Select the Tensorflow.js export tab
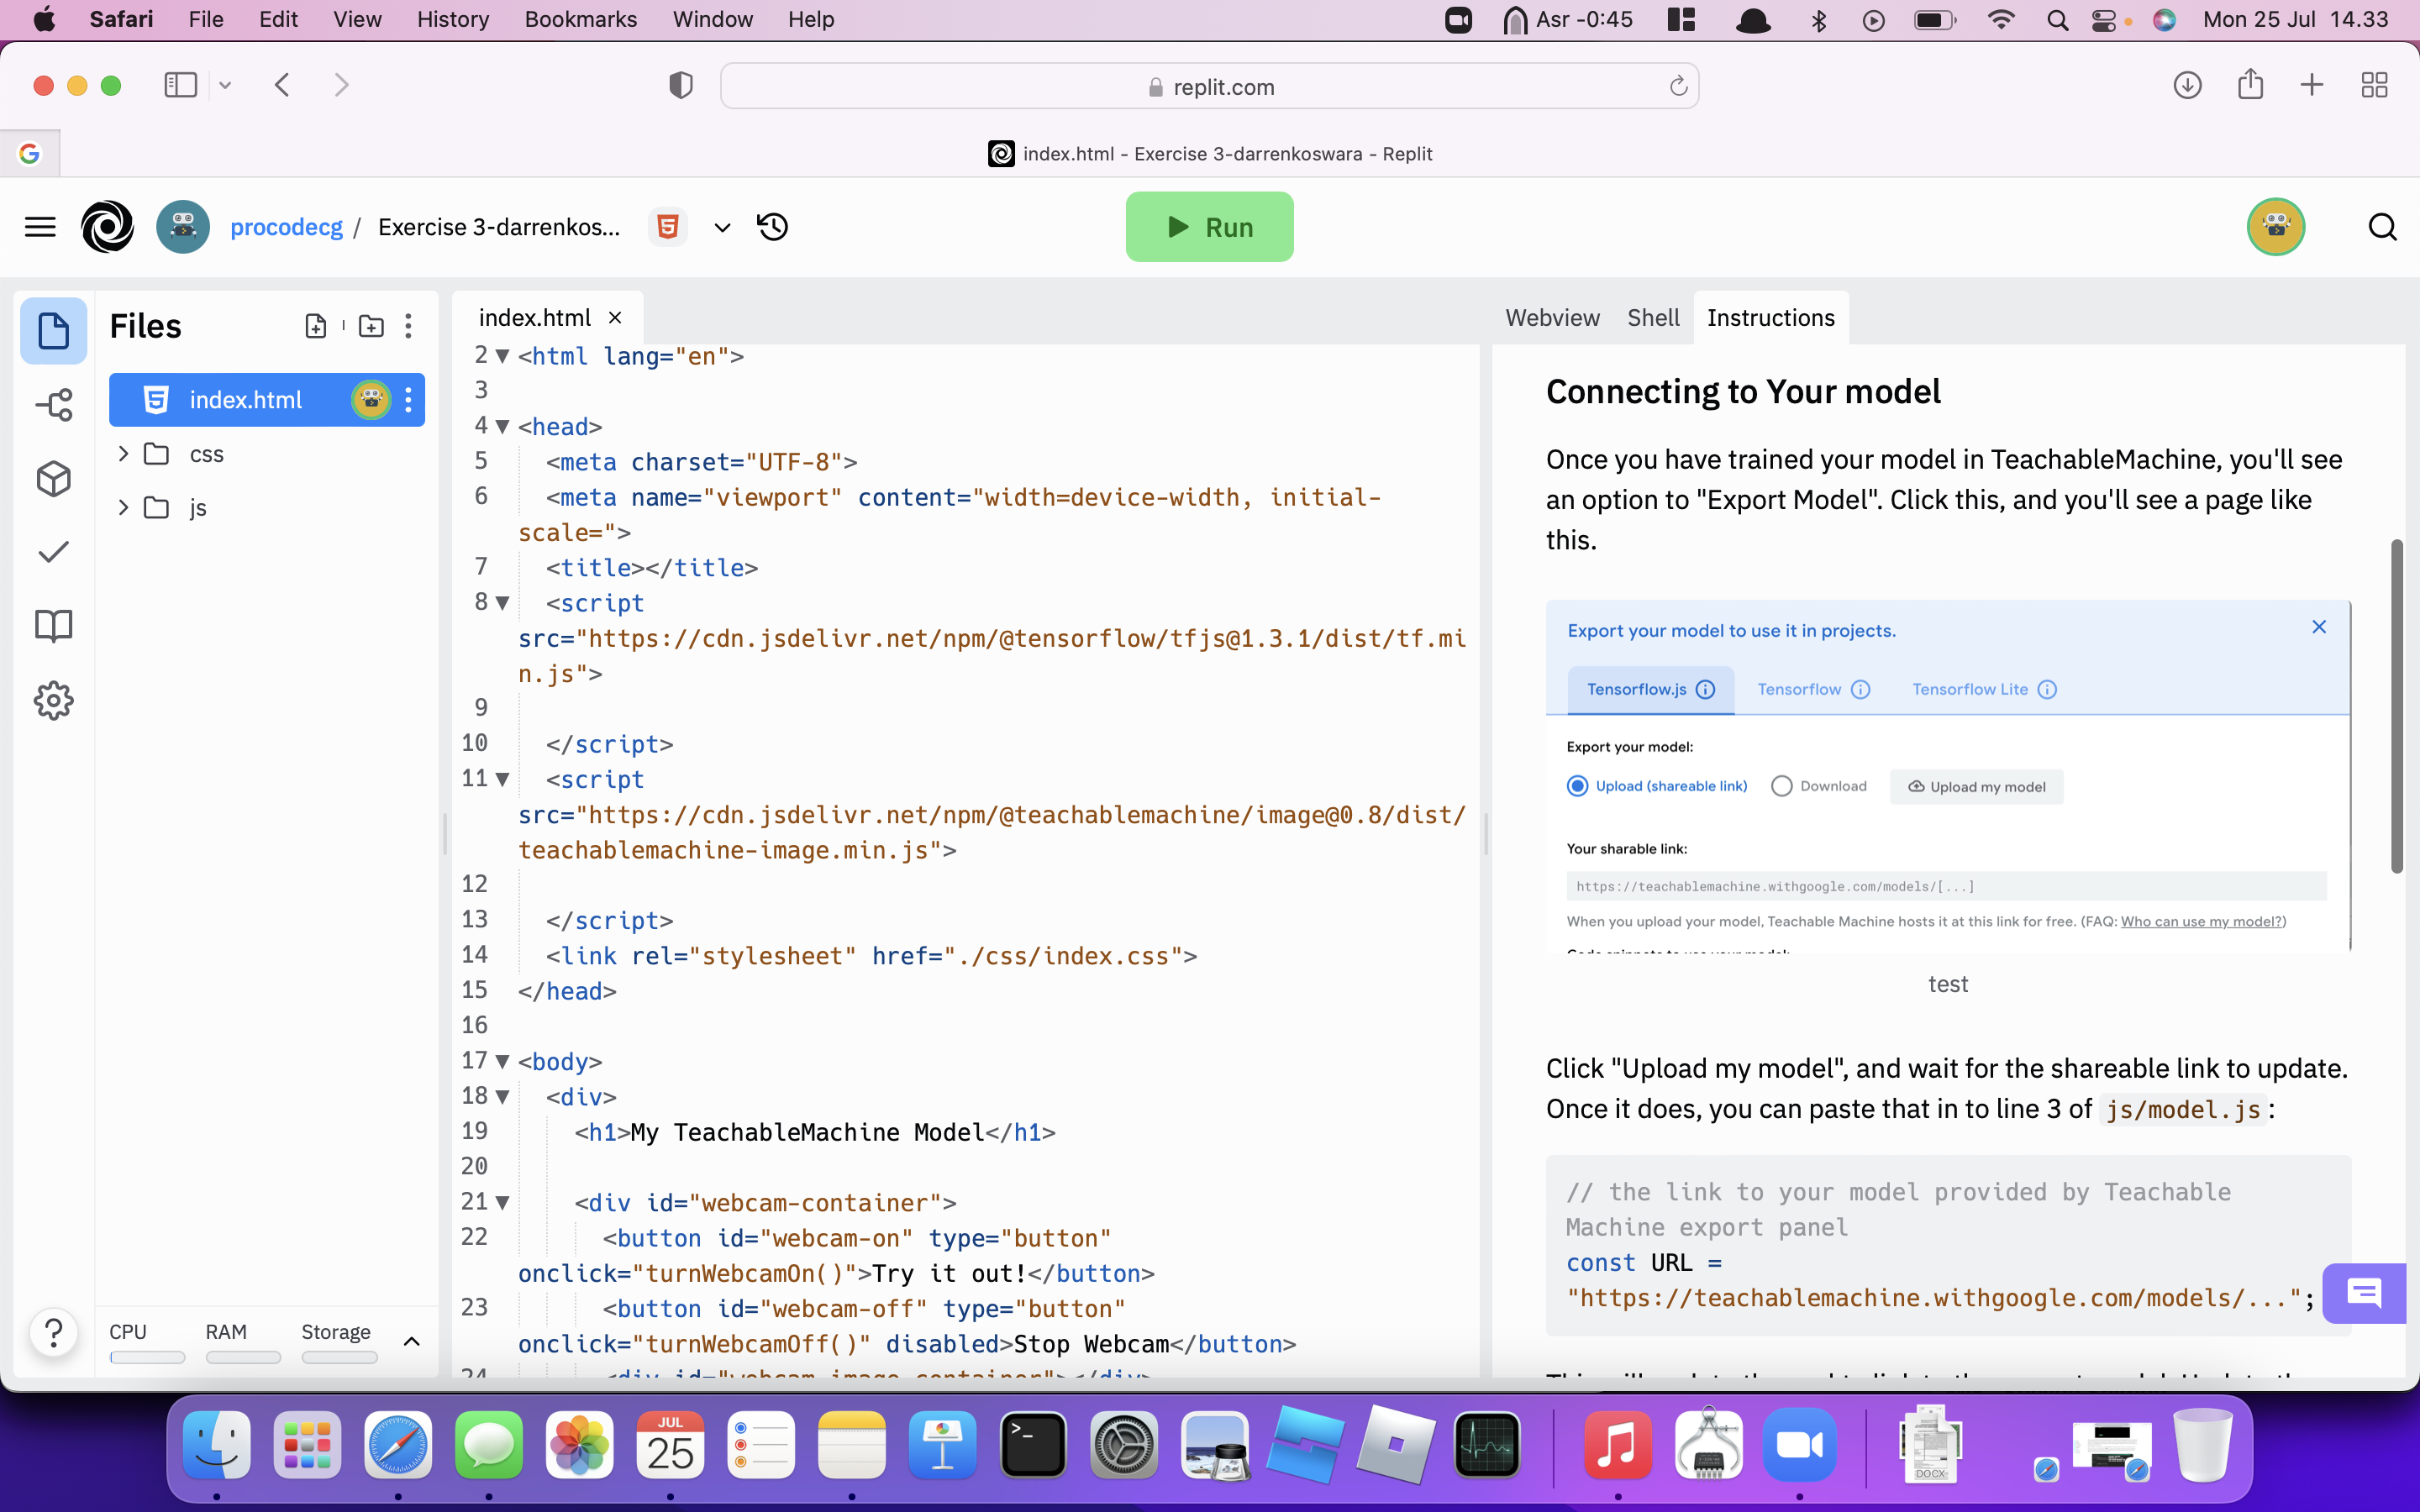 point(1650,689)
